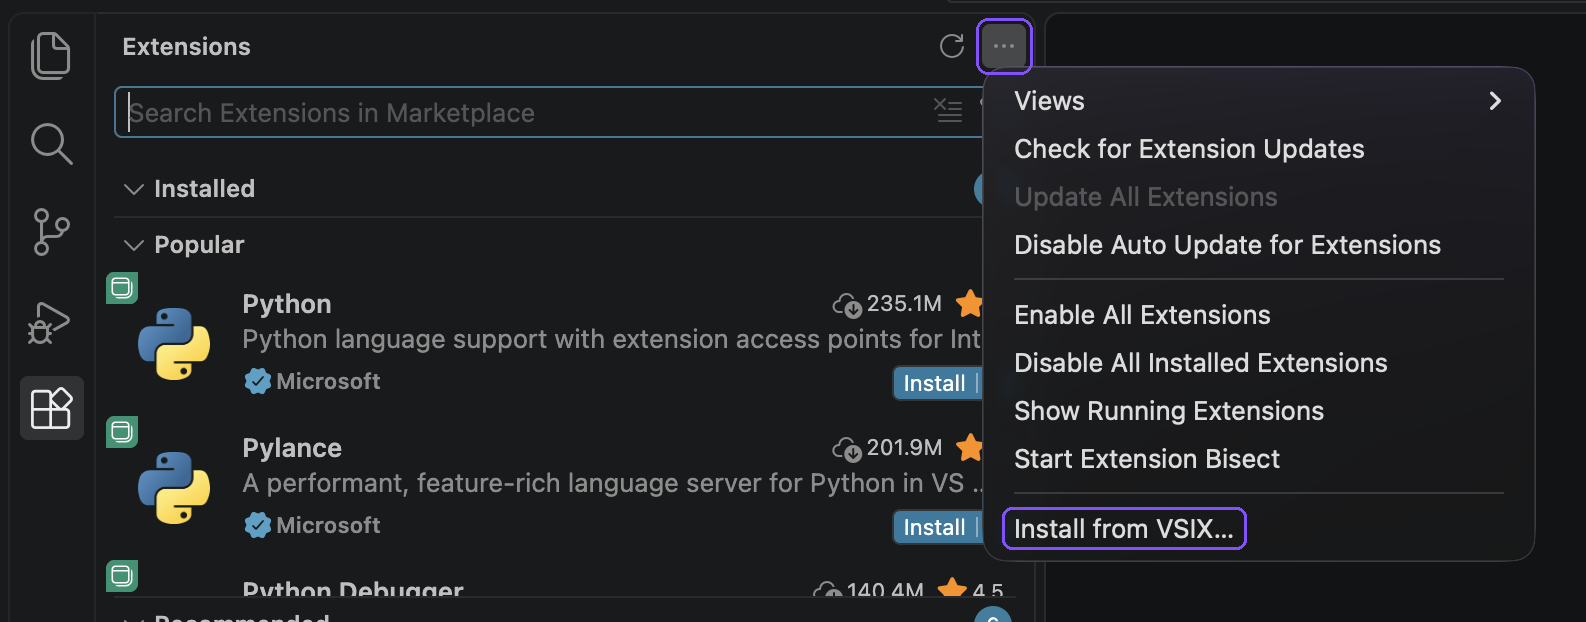The height and width of the screenshot is (622, 1586).
Task: Click the Microsoft verified badge under Pylance
Action: pyautogui.click(x=257, y=525)
